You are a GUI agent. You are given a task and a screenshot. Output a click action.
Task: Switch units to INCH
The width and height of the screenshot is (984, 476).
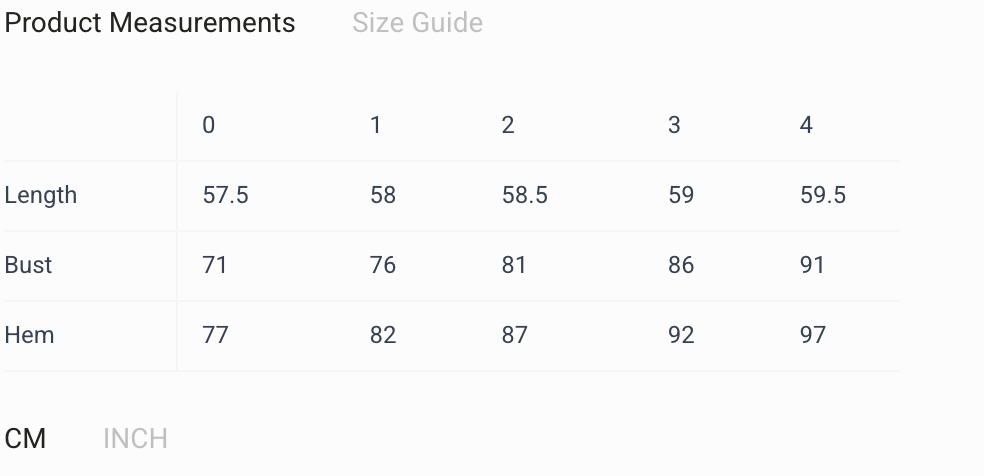tap(135, 438)
